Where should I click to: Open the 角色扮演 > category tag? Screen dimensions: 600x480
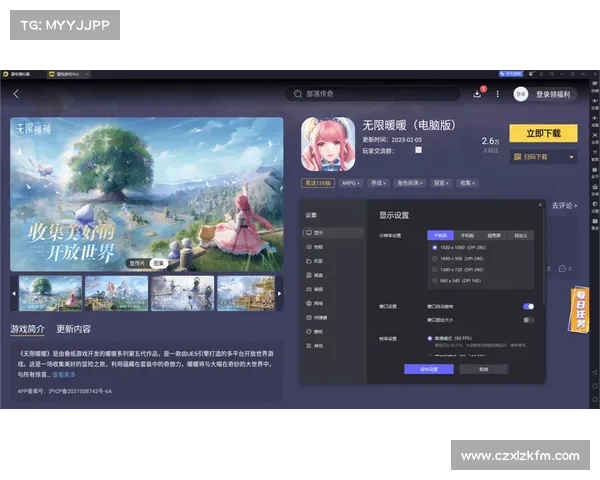coord(409,183)
